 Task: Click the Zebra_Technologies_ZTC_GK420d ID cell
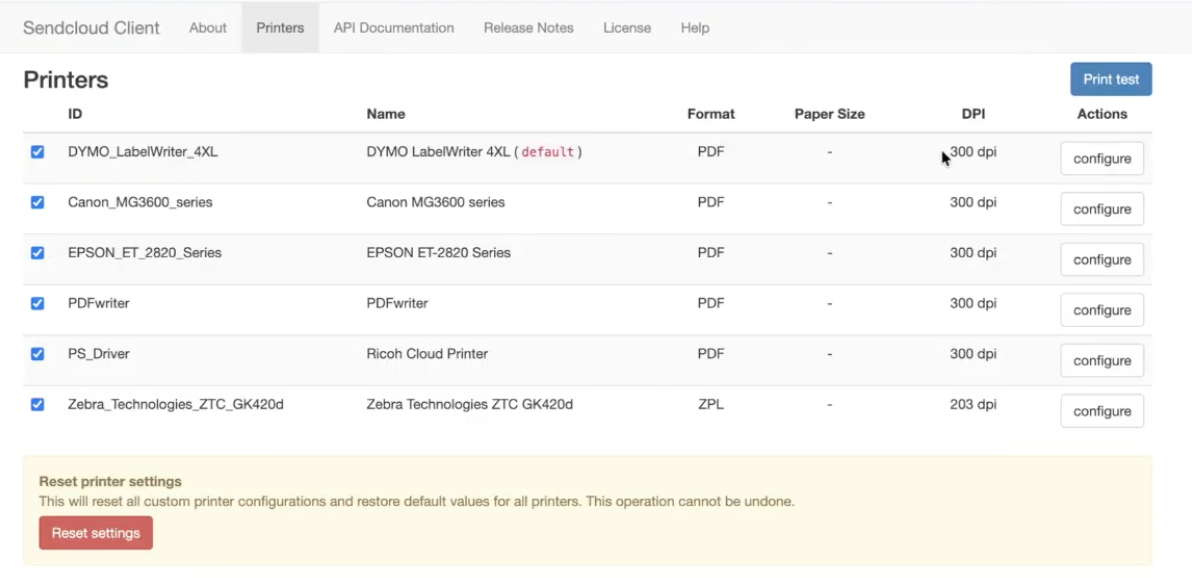176,405
